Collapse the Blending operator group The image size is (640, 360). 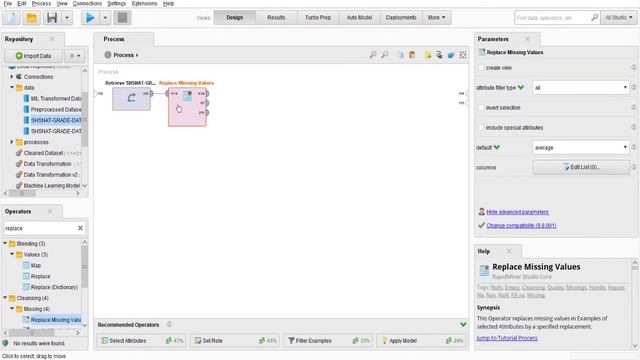(5, 243)
